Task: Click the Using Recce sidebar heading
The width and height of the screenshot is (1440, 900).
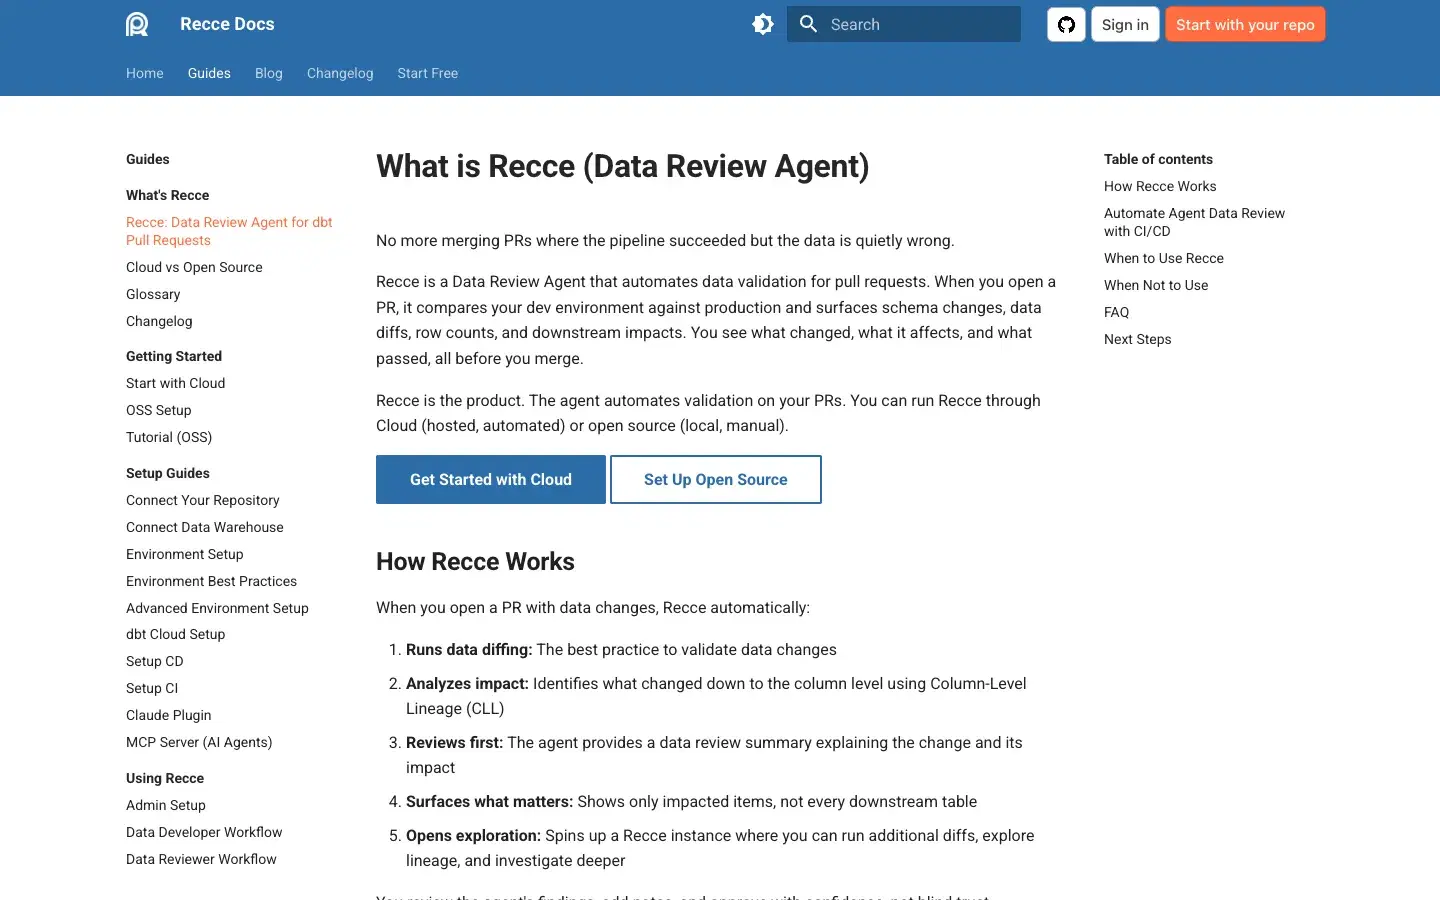Action: pyautogui.click(x=165, y=778)
